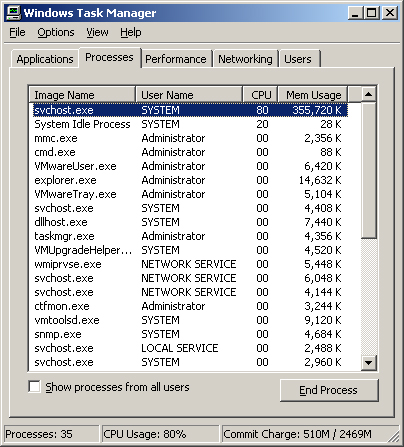The width and height of the screenshot is (404, 447).
Task: Sort by the Image Name column header
Action: tap(82, 95)
